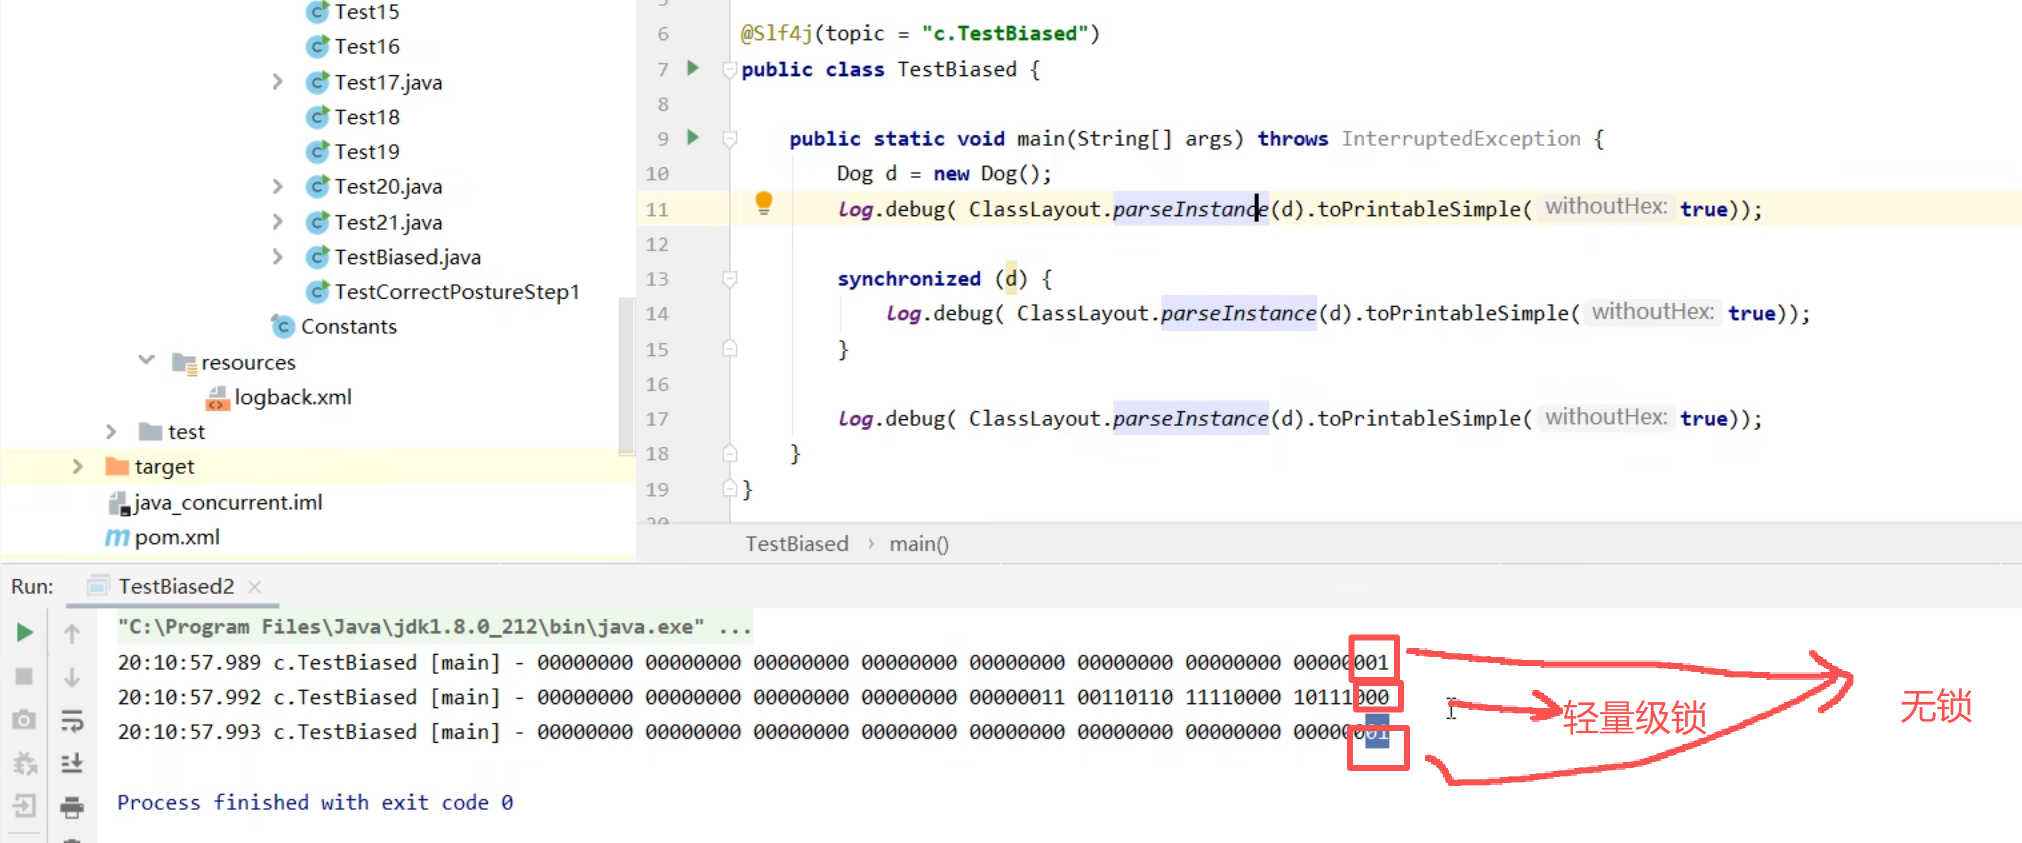The width and height of the screenshot is (2022, 843).
Task: Click the synchronized keyword on line 13
Action: tap(908, 279)
